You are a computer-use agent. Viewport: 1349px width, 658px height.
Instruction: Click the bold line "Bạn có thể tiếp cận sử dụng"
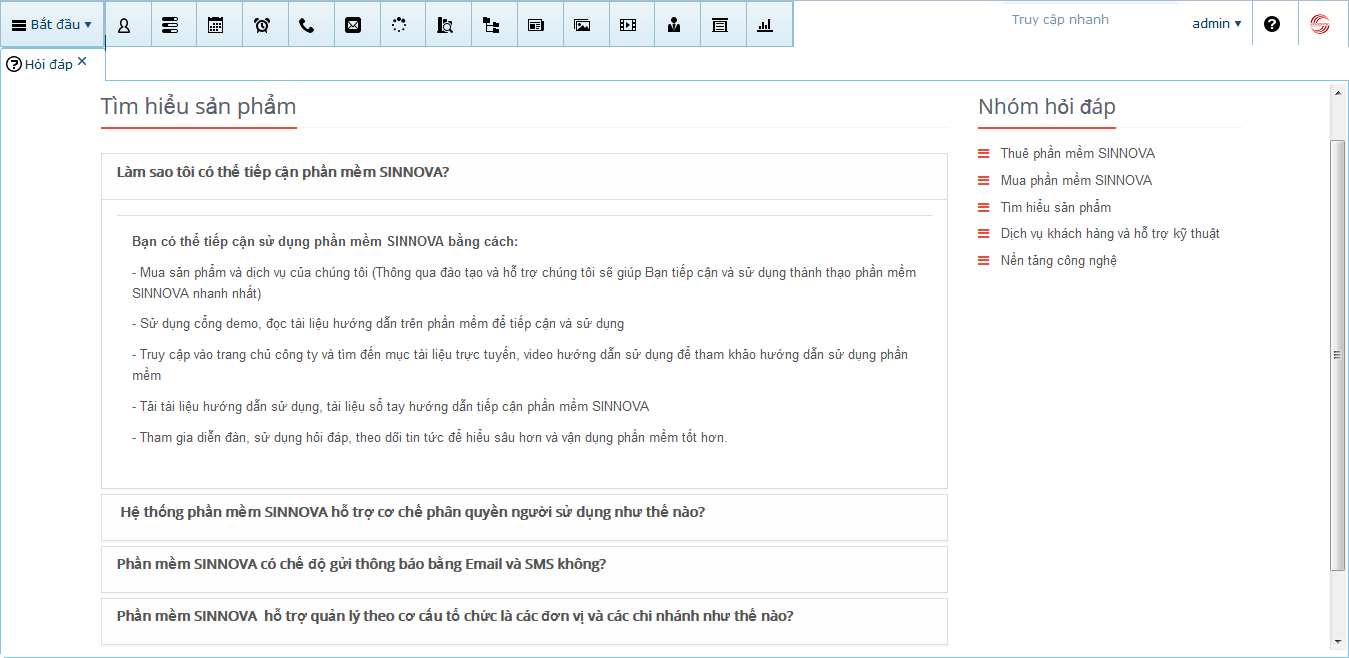pyautogui.click(x=325, y=242)
